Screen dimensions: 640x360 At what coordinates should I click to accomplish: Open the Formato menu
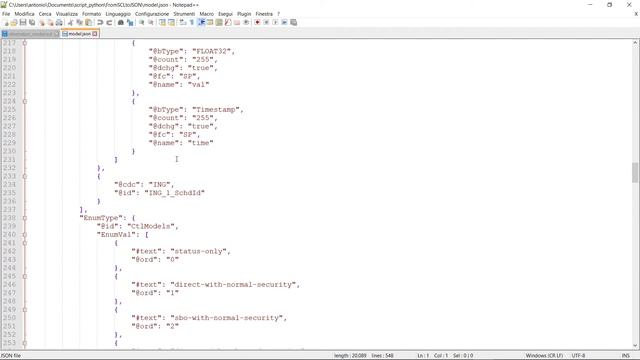(x=91, y=14)
